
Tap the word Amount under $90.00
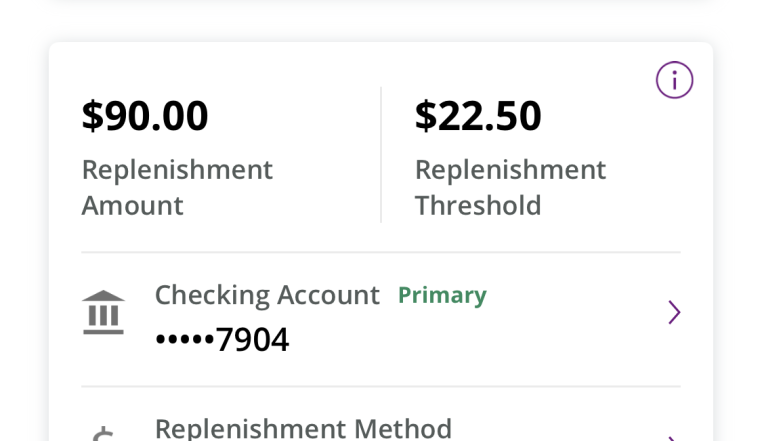(132, 205)
